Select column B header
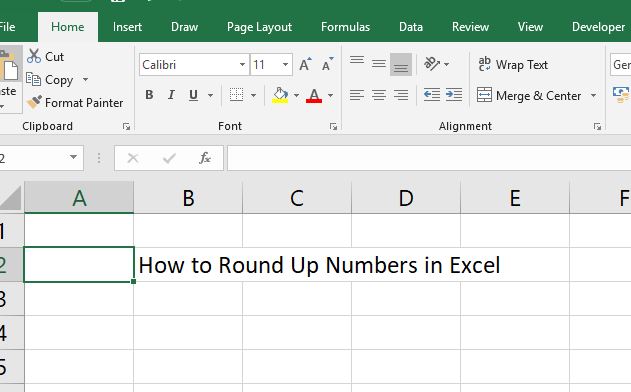The height and width of the screenshot is (392, 631). 188,198
